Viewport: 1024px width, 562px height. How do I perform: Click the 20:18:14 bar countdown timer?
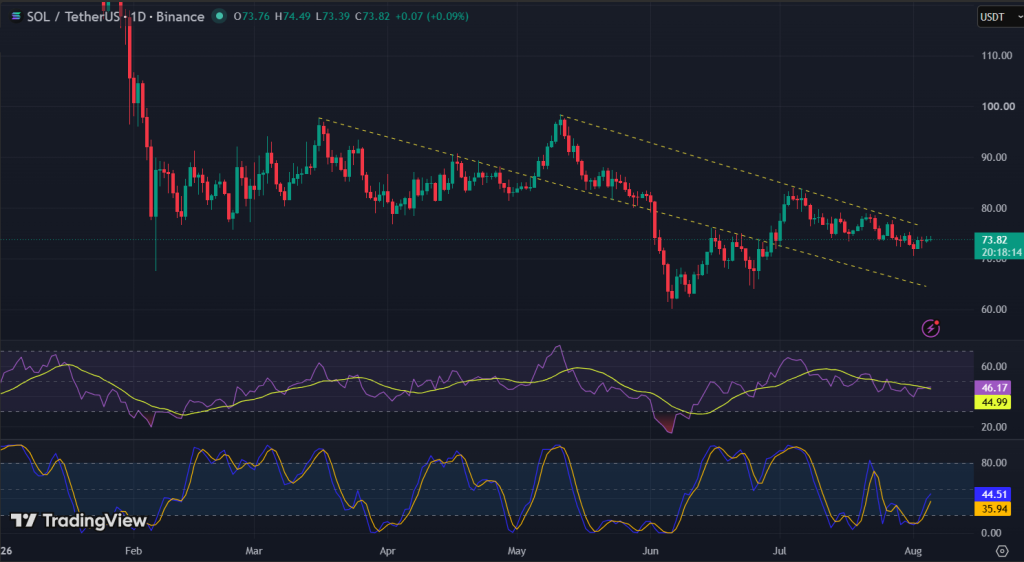tap(1001, 252)
